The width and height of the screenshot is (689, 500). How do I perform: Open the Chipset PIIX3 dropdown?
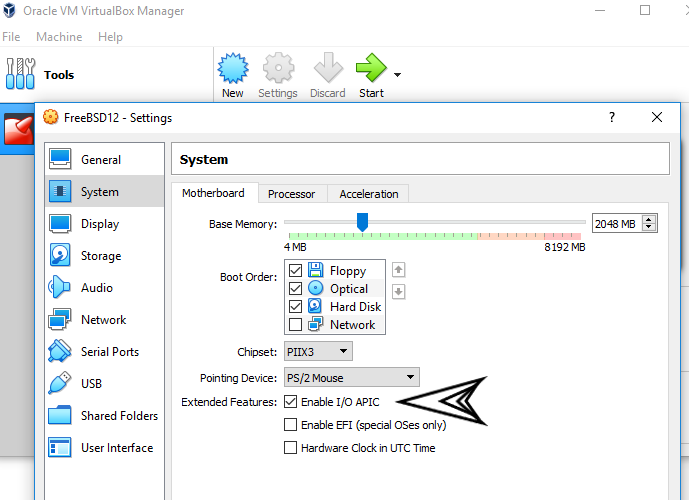318,351
